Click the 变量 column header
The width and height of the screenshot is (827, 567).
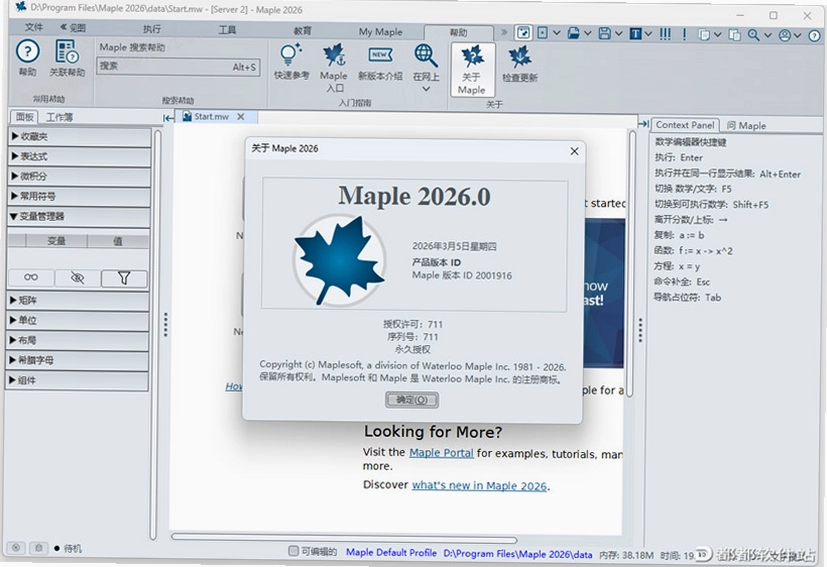pyautogui.click(x=56, y=241)
